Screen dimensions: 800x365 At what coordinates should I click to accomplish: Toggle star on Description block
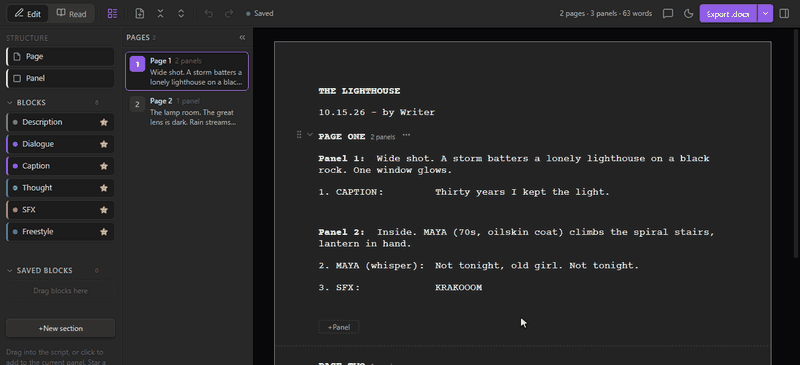coord(104,123)
